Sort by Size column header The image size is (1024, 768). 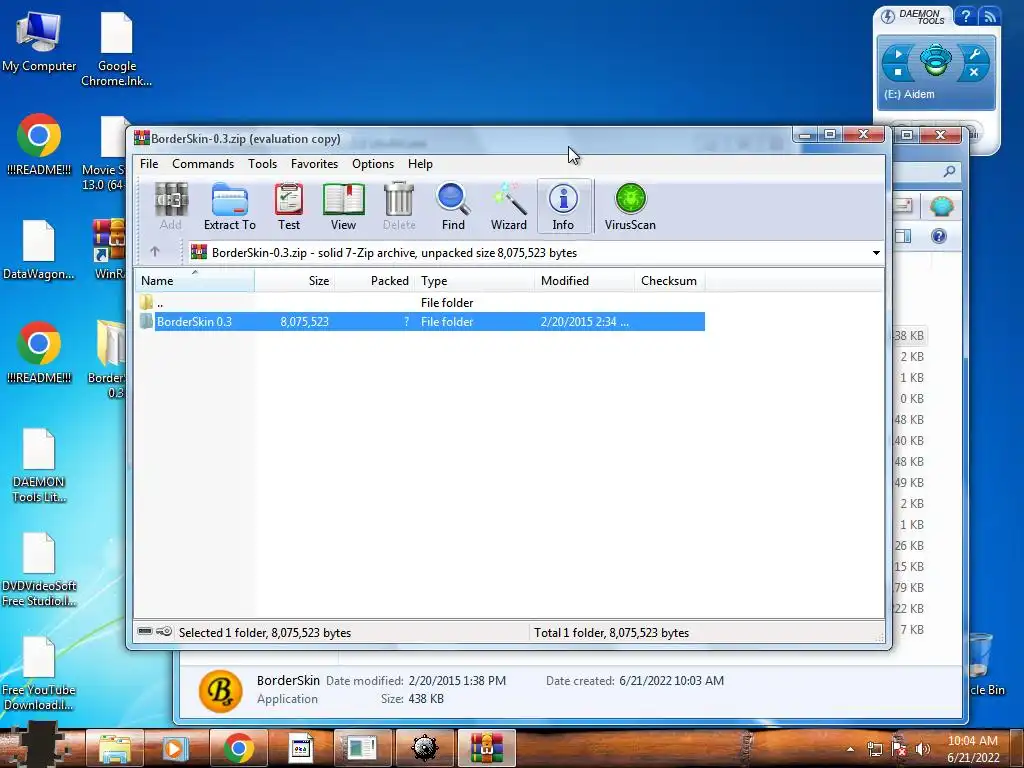pyautogui.click(x=295, y=281)
